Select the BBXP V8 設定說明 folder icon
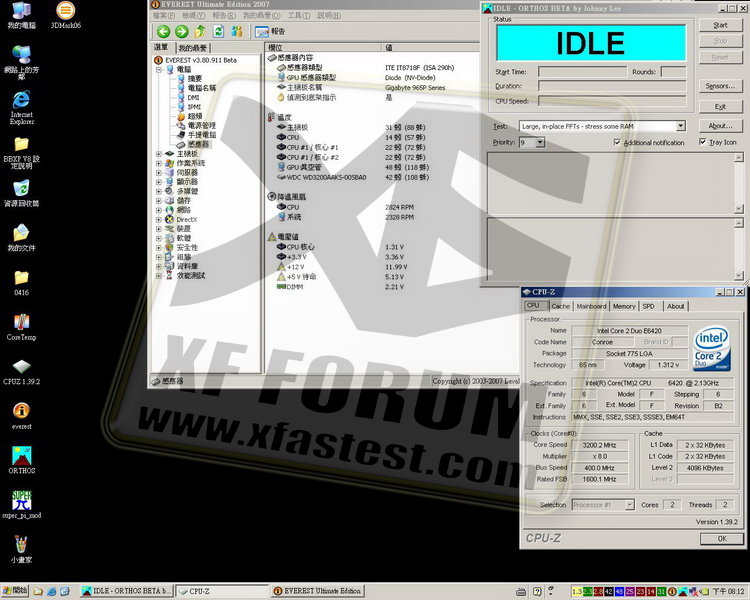Image resolution: width=750 pixels, height=600 pixels. [22, 153]
